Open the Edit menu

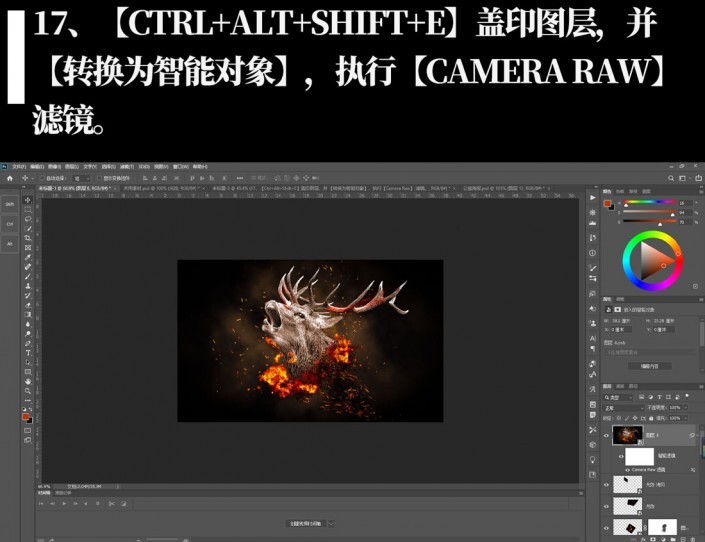click(x=36, y=166)
